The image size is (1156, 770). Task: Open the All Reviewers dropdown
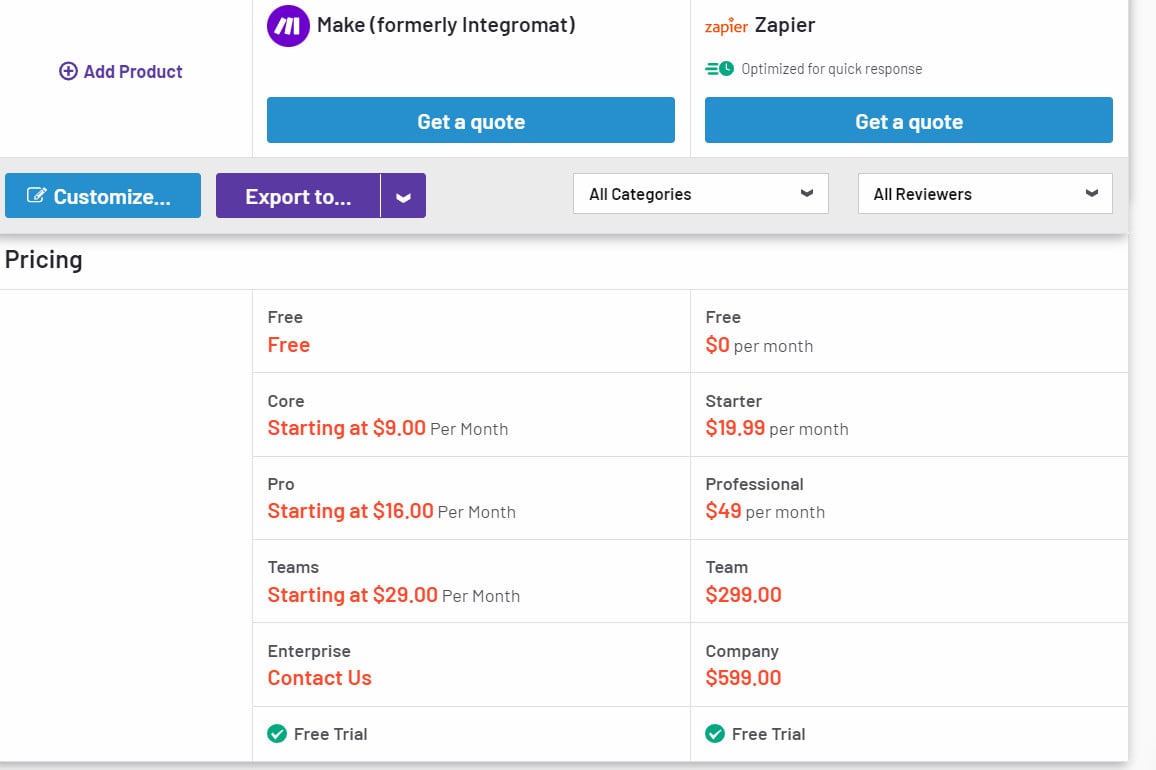click(985, 194)
